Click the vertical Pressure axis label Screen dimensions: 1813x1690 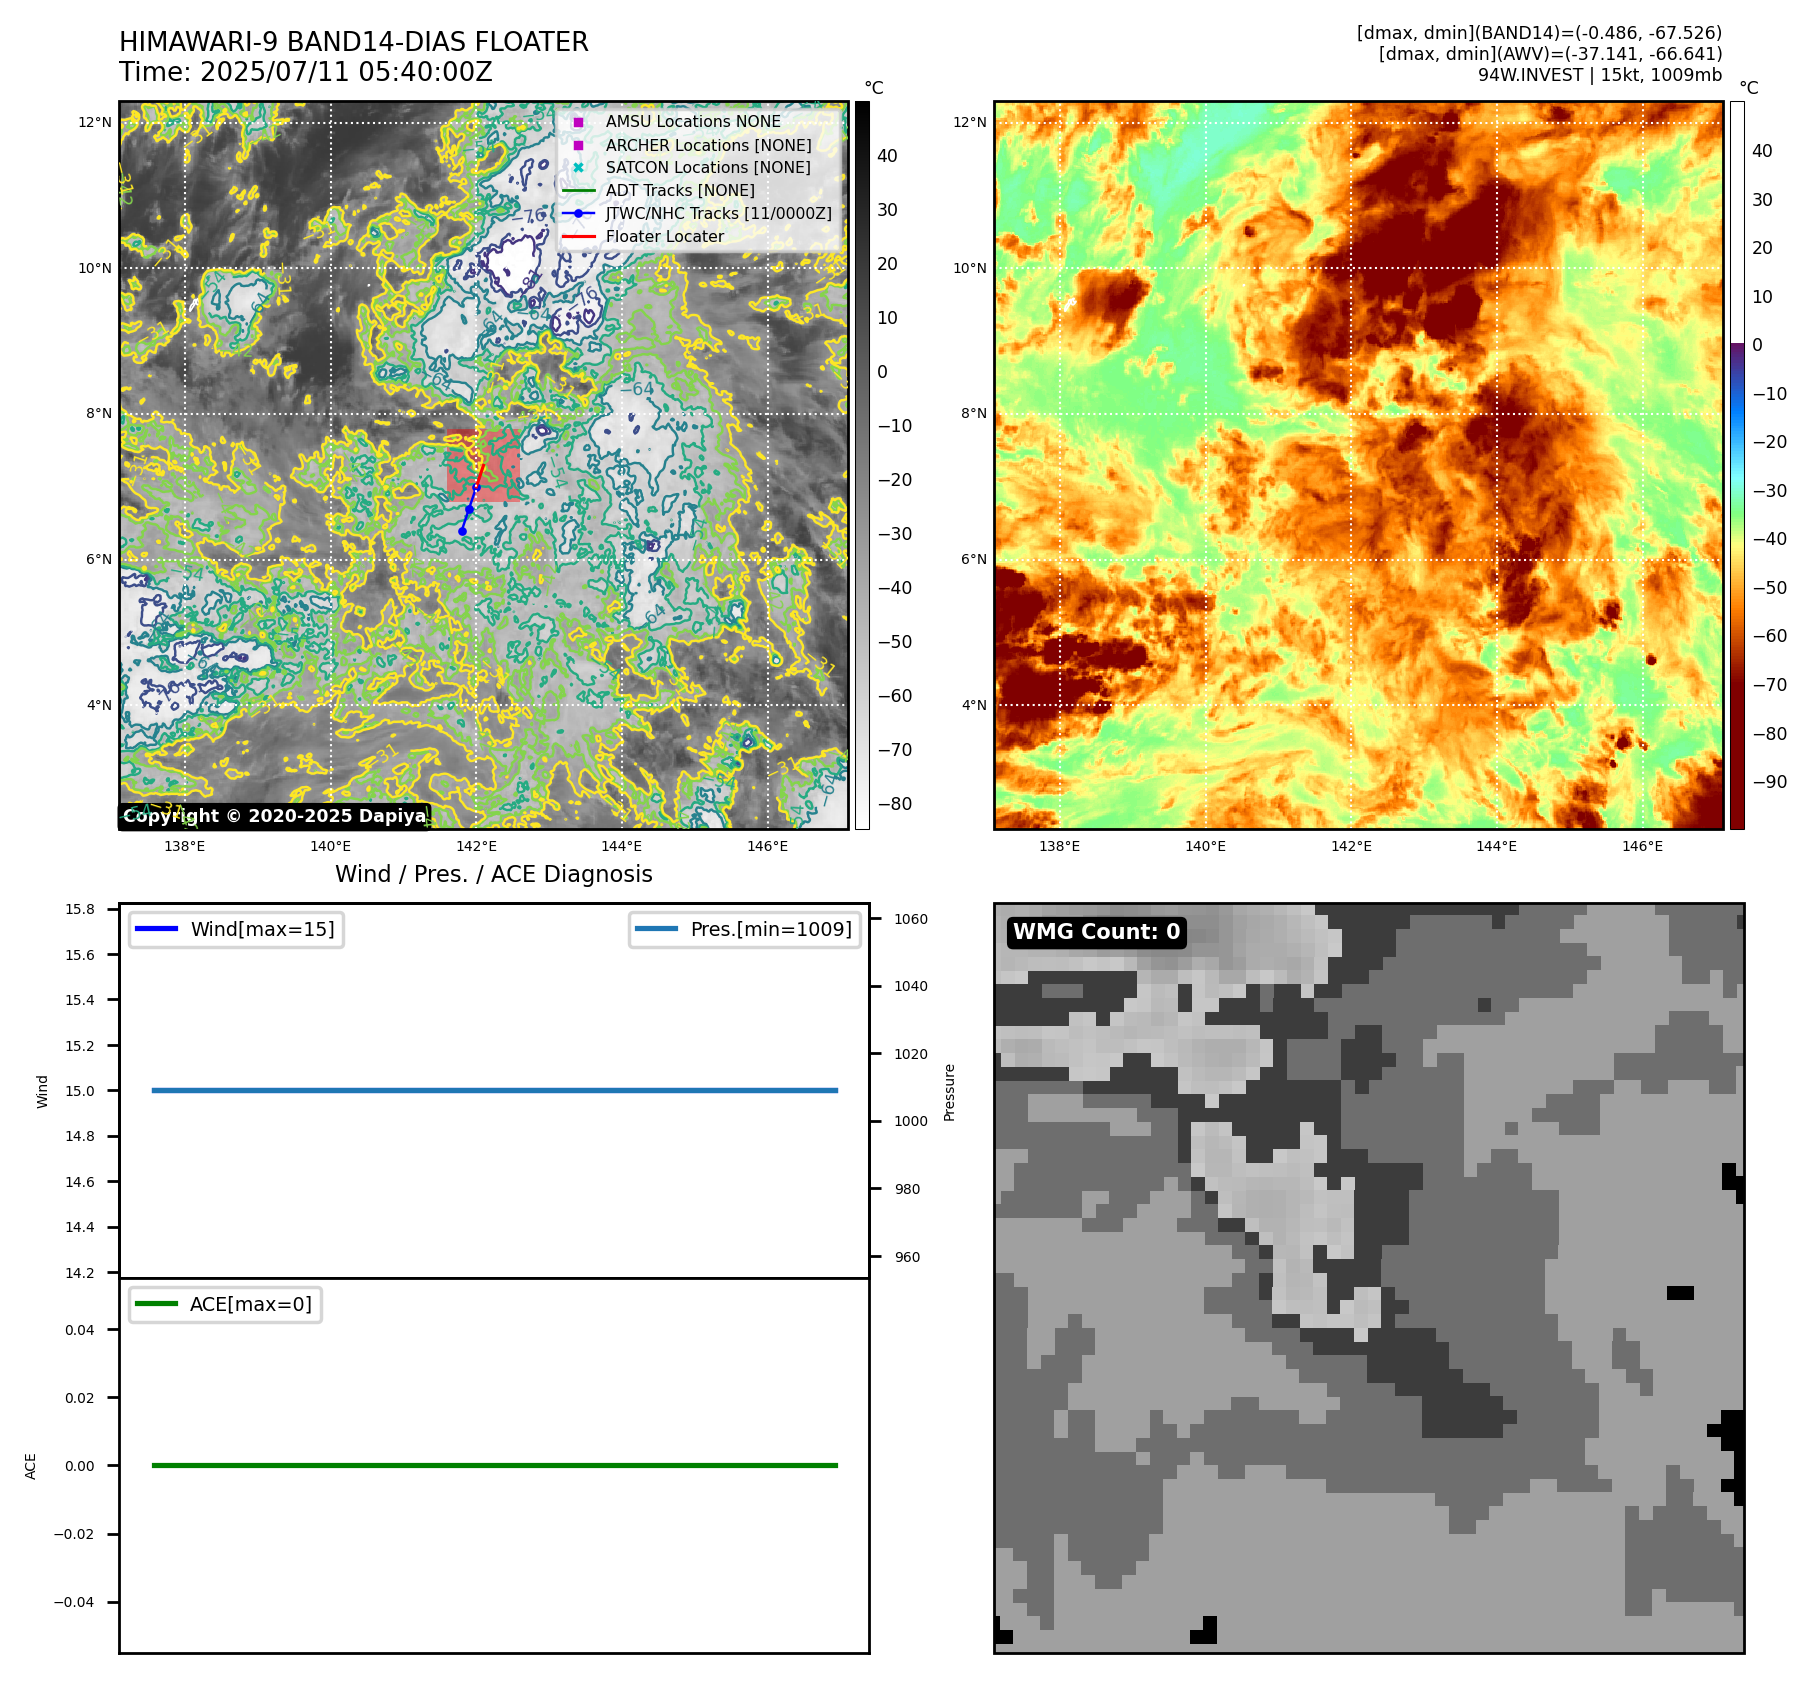click(x=950, y=1092)
